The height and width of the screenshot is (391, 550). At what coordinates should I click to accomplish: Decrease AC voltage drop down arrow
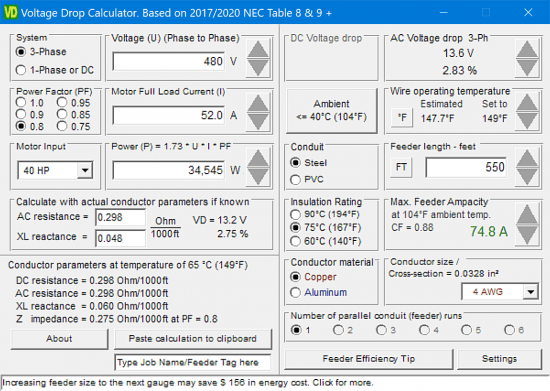[x=527, y=67]
